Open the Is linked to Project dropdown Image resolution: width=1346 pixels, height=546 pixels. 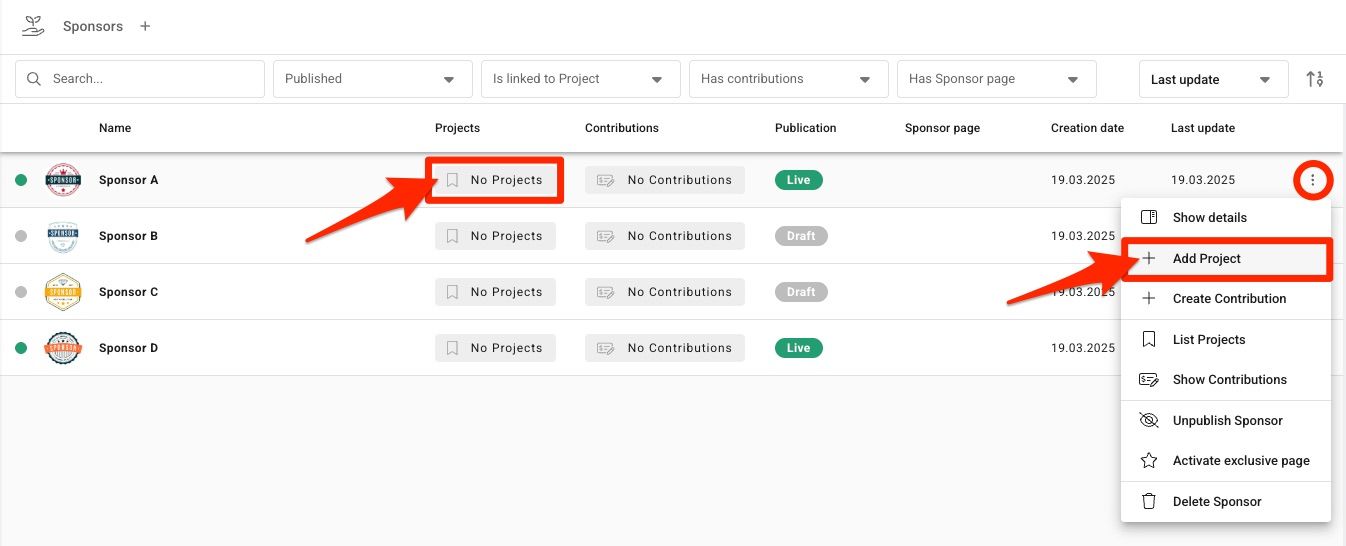tap(581, 79)
